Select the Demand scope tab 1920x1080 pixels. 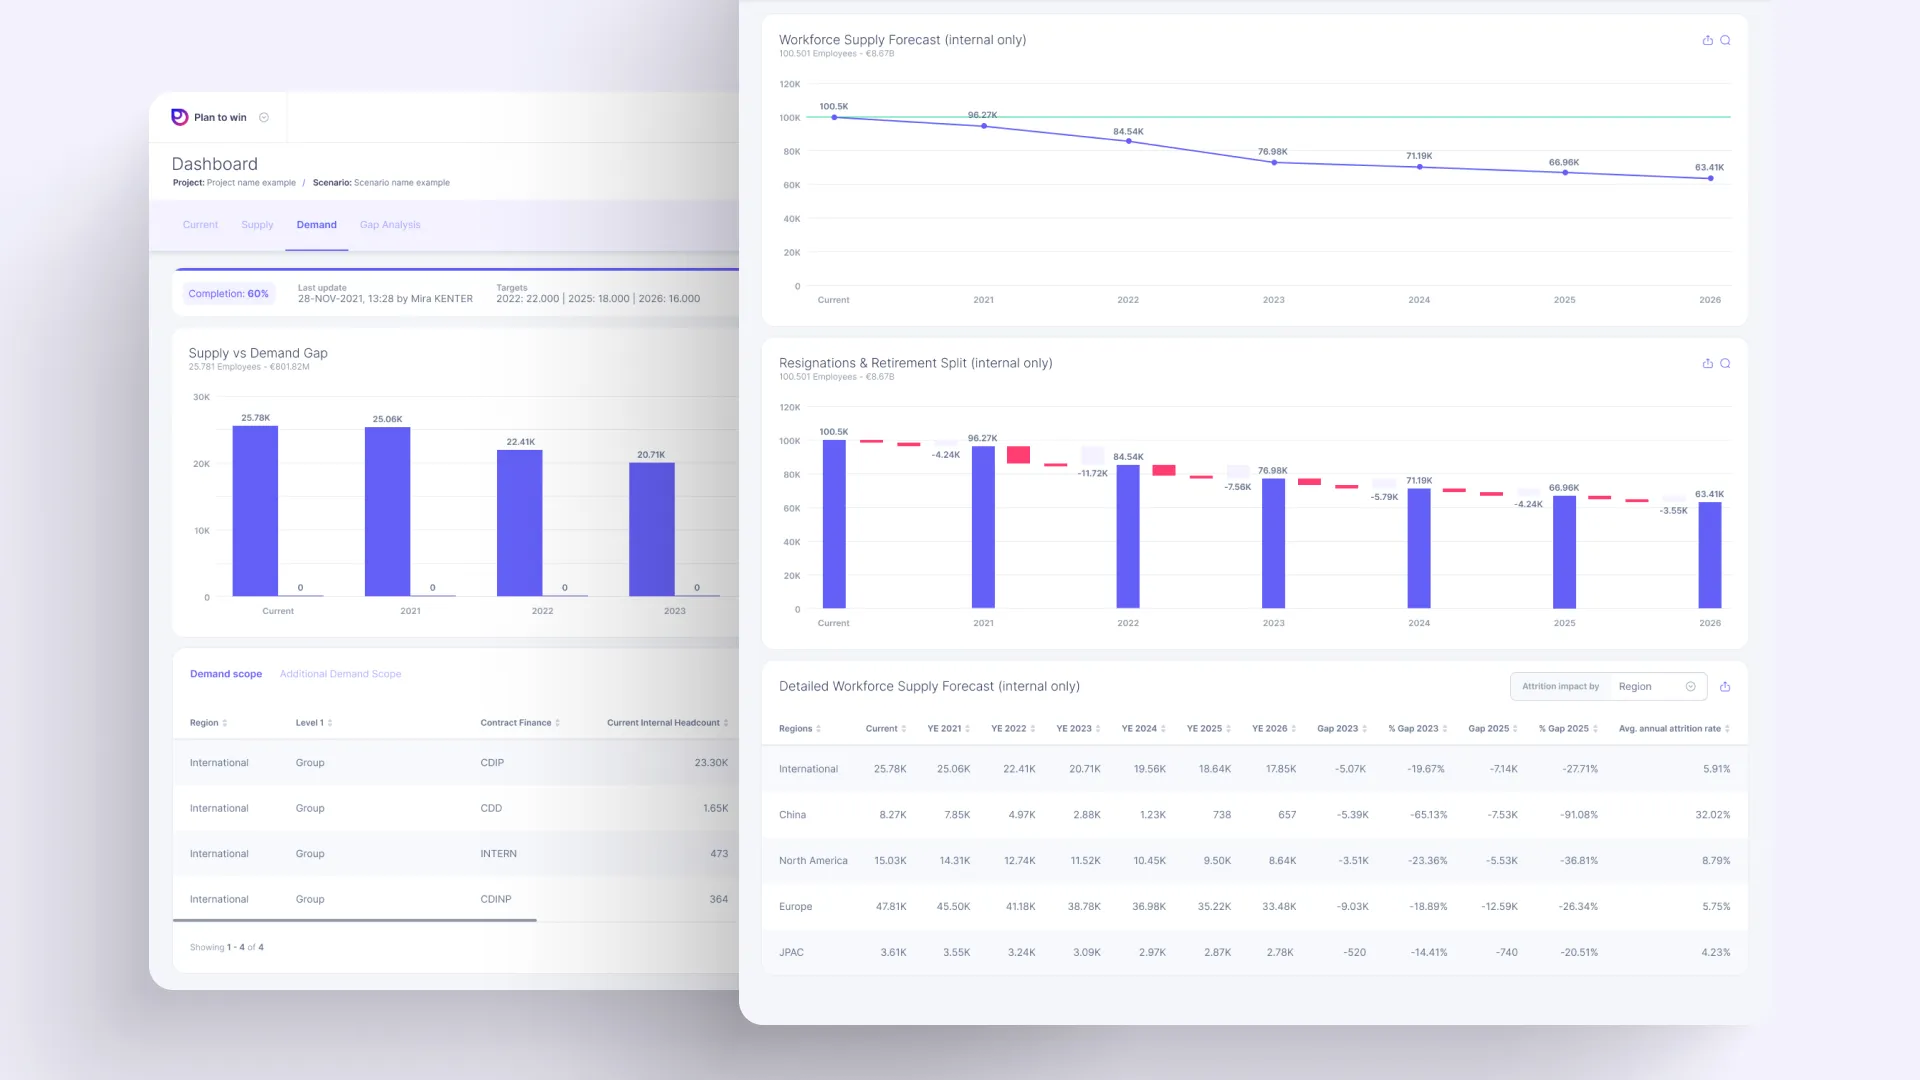(226, 674)
